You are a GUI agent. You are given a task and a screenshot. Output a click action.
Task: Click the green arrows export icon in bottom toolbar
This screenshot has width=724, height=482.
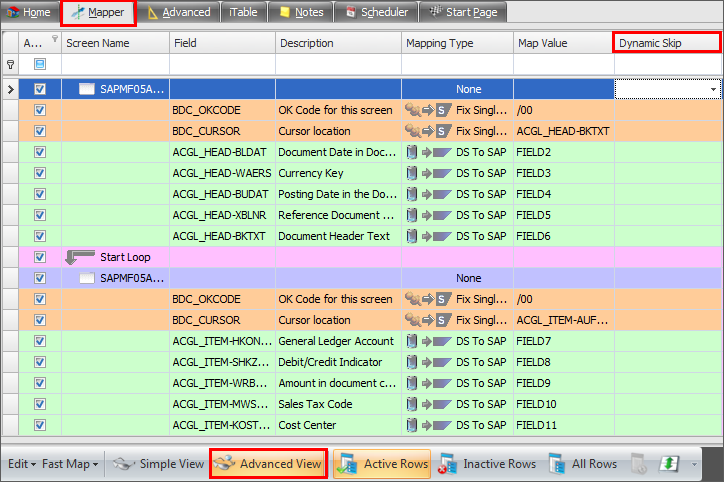coord(669,464)
